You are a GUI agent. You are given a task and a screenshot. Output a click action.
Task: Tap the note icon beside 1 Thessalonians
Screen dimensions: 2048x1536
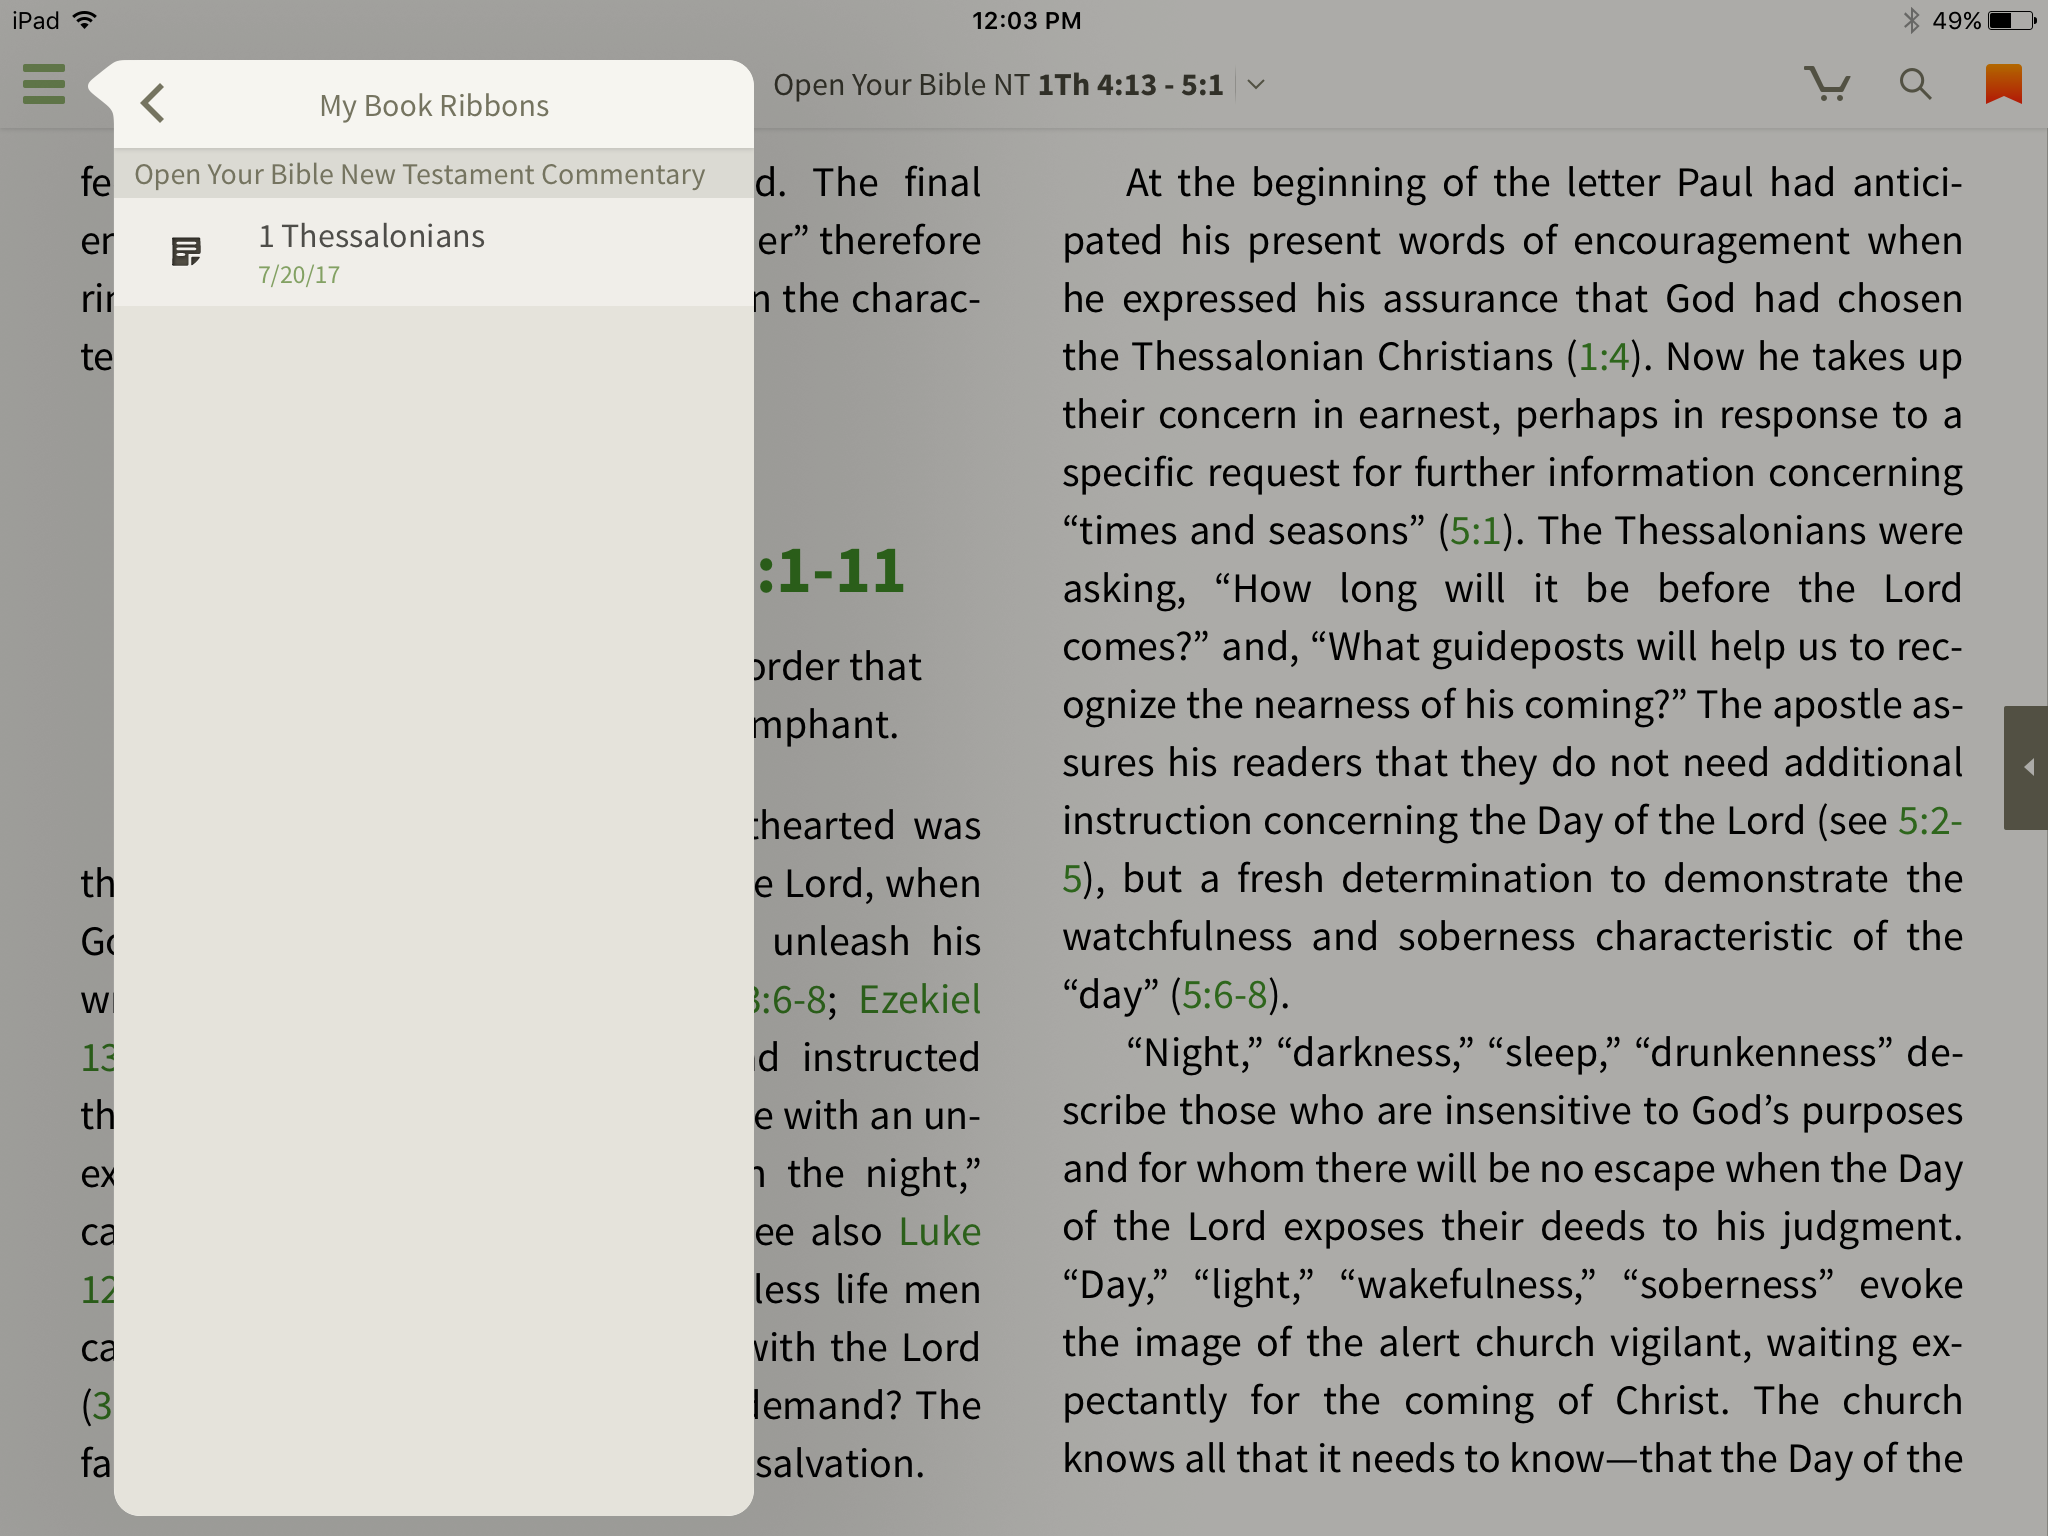click(186, 252)
